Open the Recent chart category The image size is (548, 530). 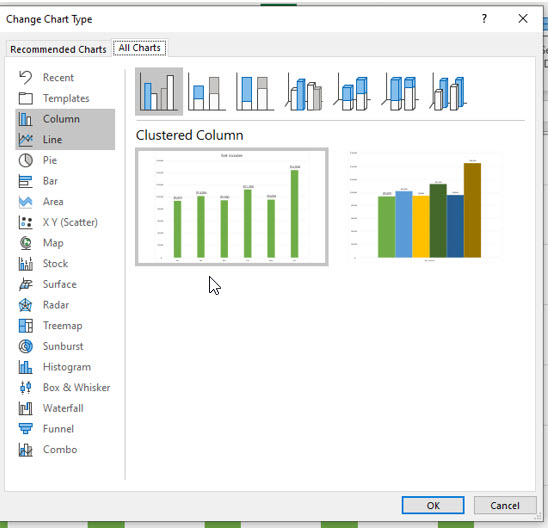click(x=65, y=78)
